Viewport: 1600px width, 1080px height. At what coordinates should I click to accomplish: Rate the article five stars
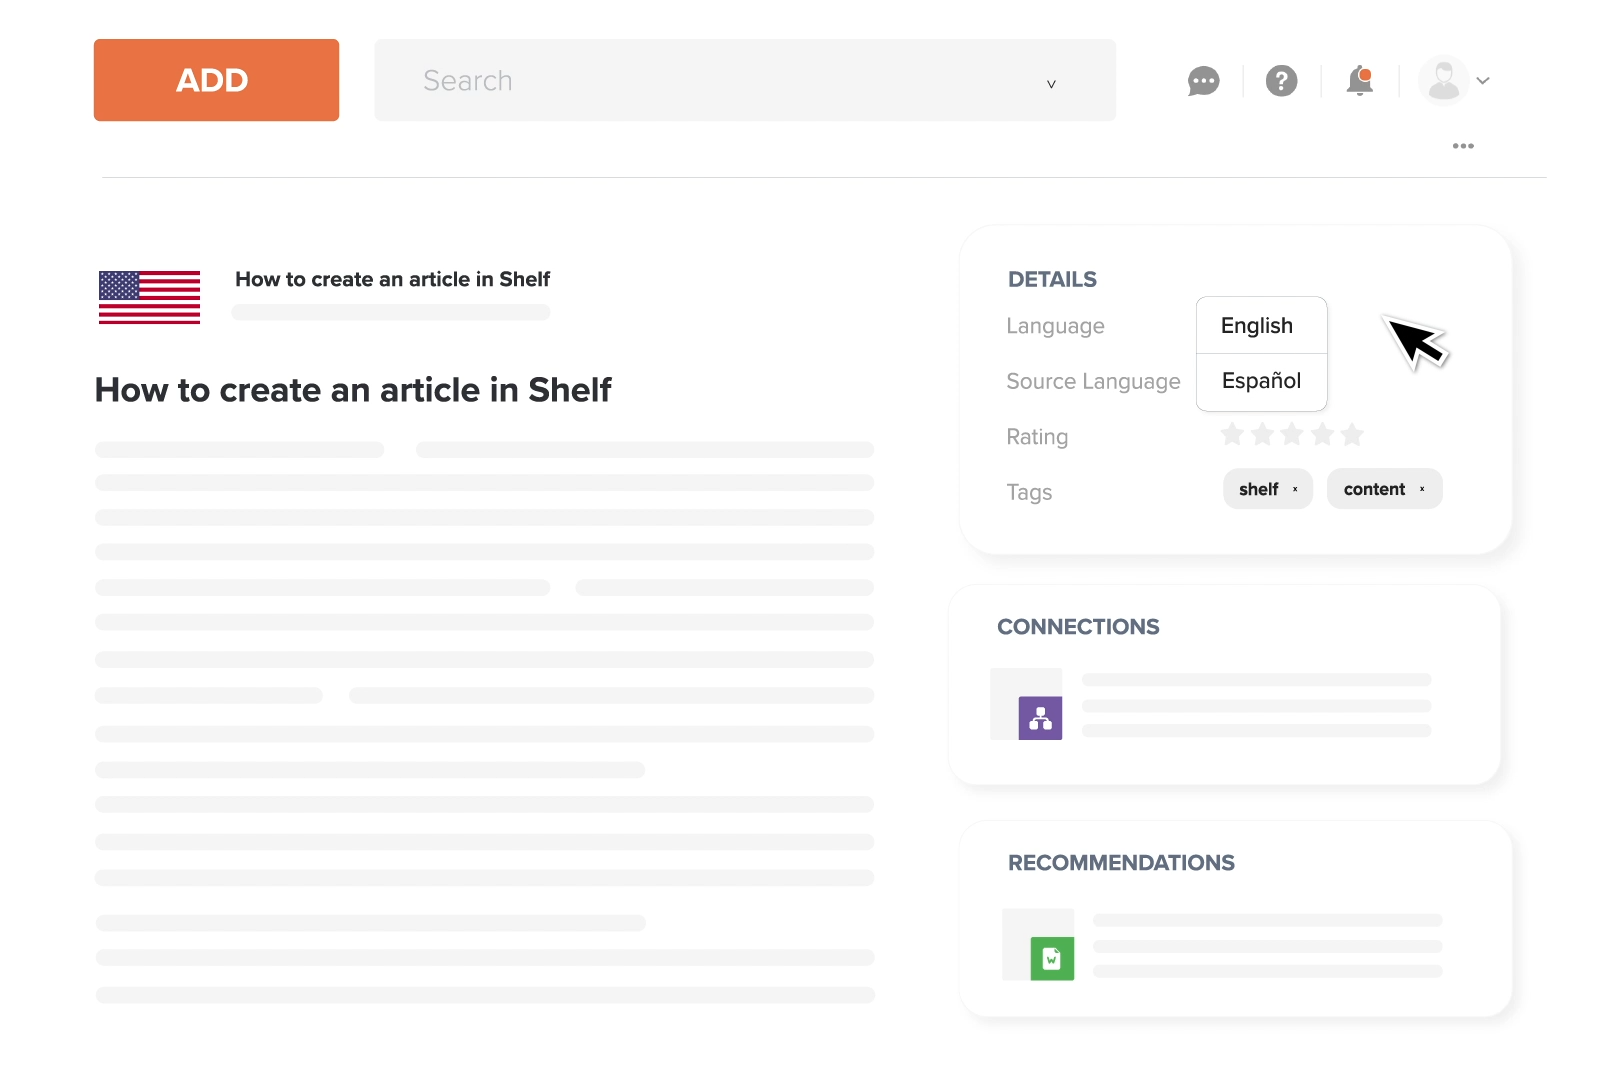(x=1352, y=434)
